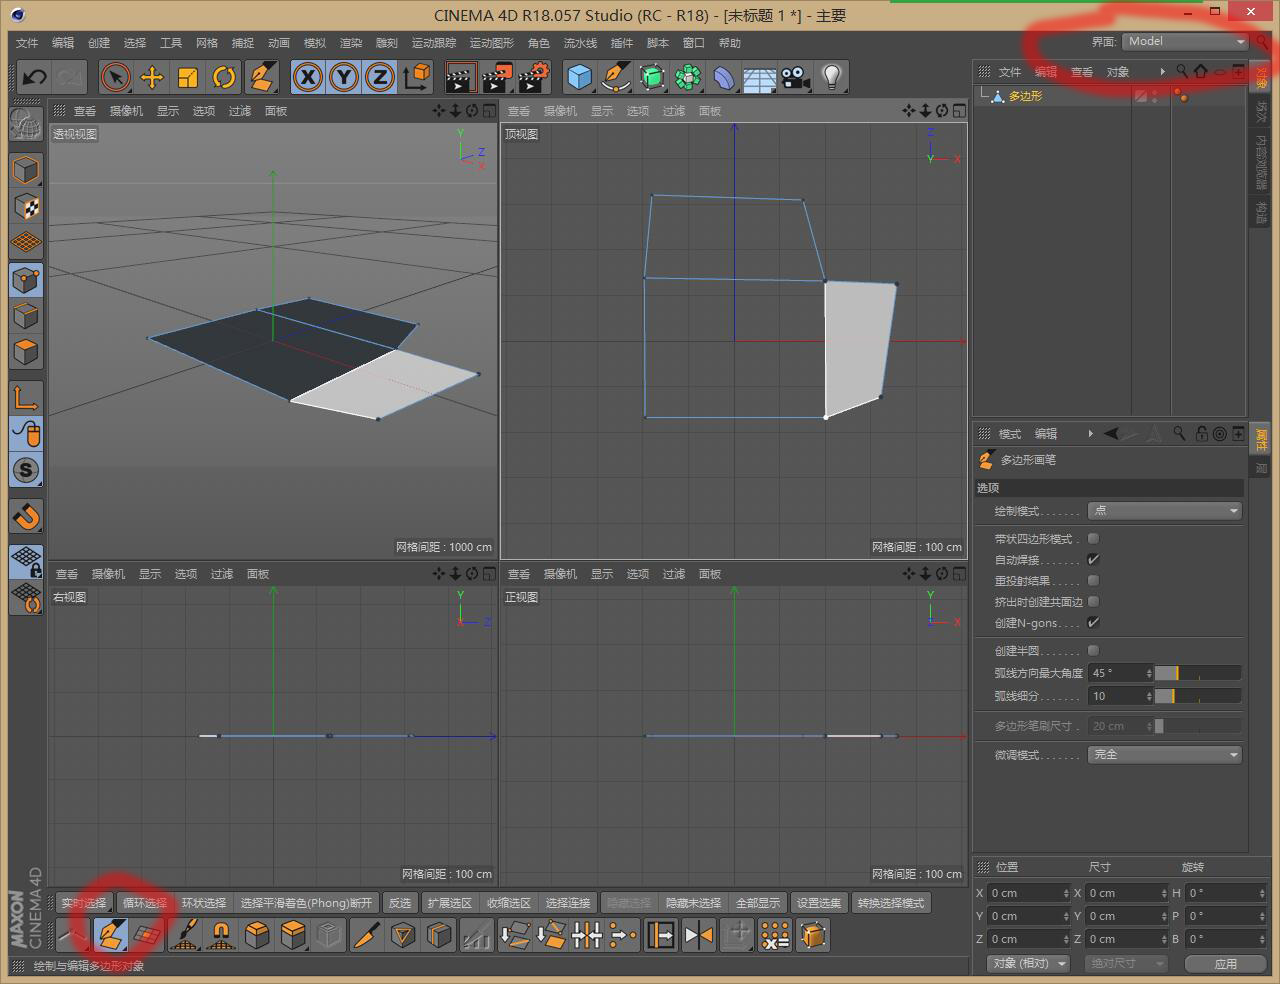Open the 摄像机 menu in the perspective viewport
This screenshot has width=1280, height=984.
(126, 111)
